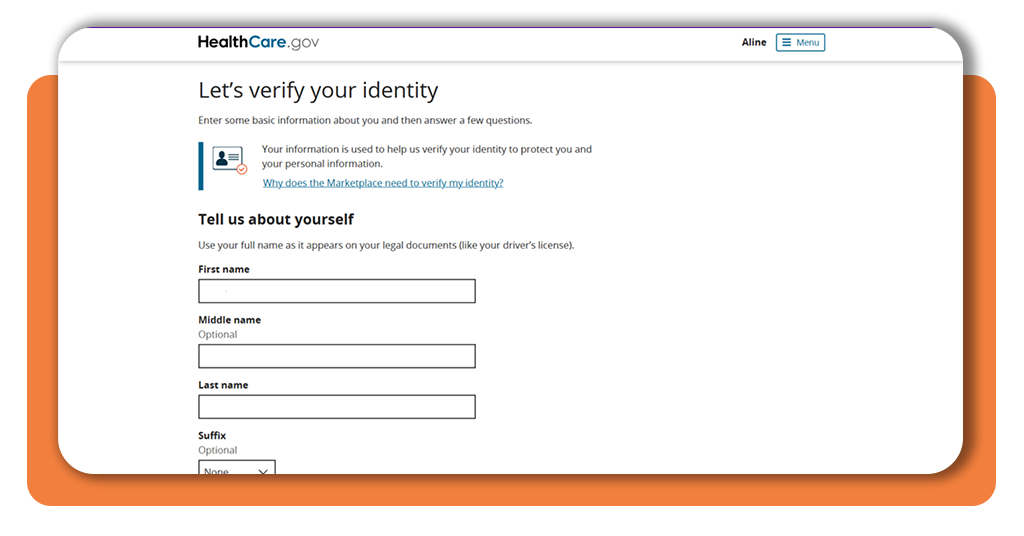Select the Middle name label
Image resolution: width=1024 pixels, height=536 pixels.
[x=229, y=320]
